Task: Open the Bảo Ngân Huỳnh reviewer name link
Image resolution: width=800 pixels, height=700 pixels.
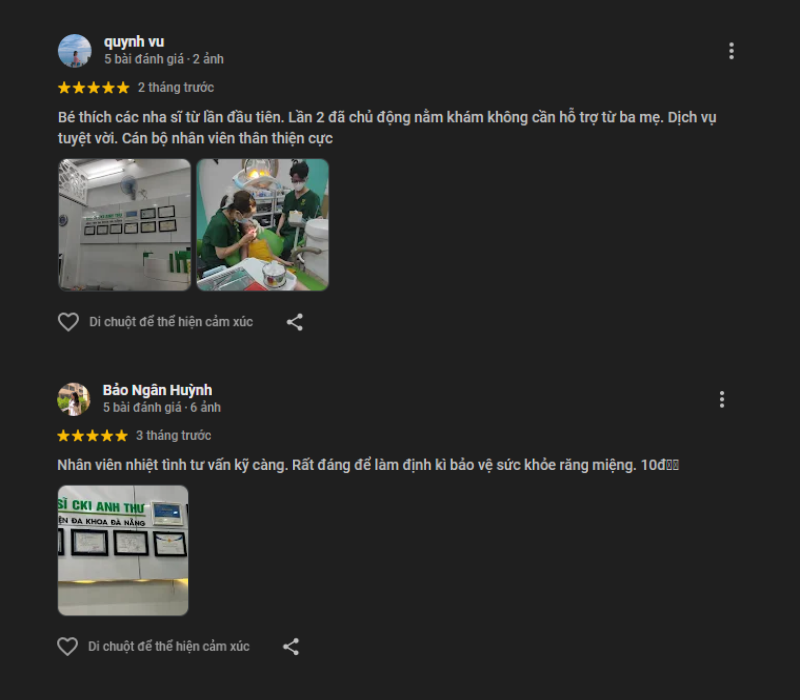Action: [157, 390]
